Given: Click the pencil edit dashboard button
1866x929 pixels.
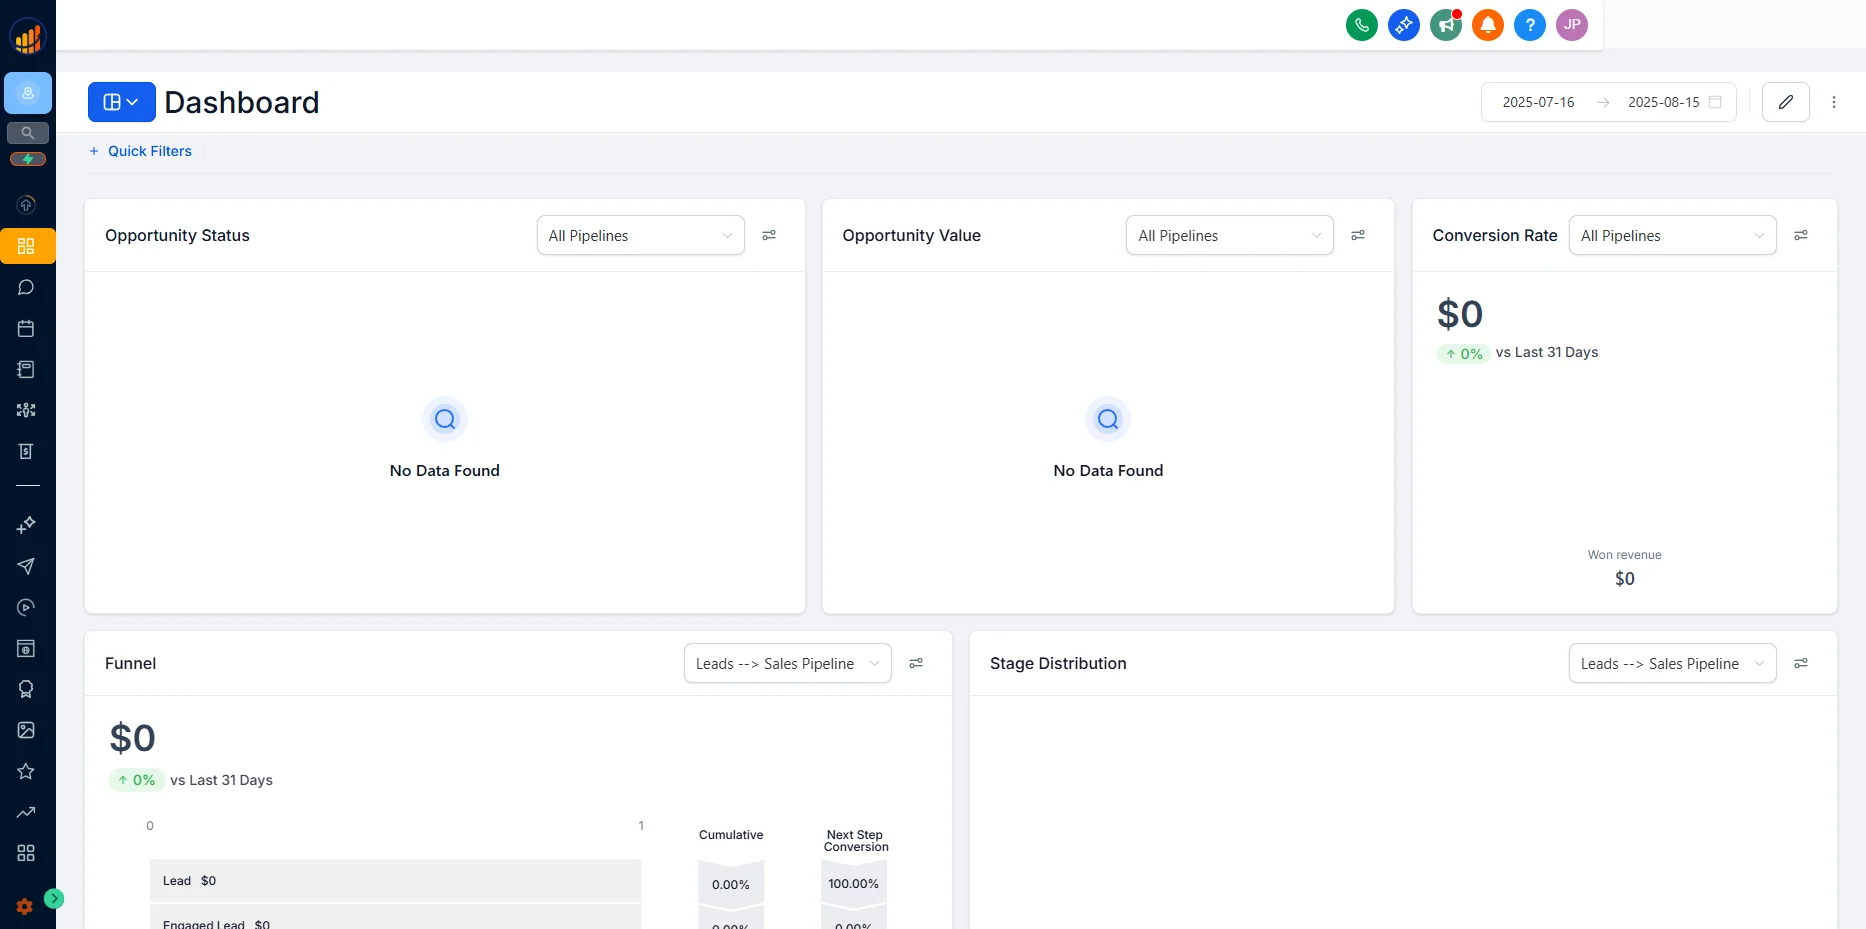Looking at the screenshot, I should pyautogui.click(x=1785, y=102).
